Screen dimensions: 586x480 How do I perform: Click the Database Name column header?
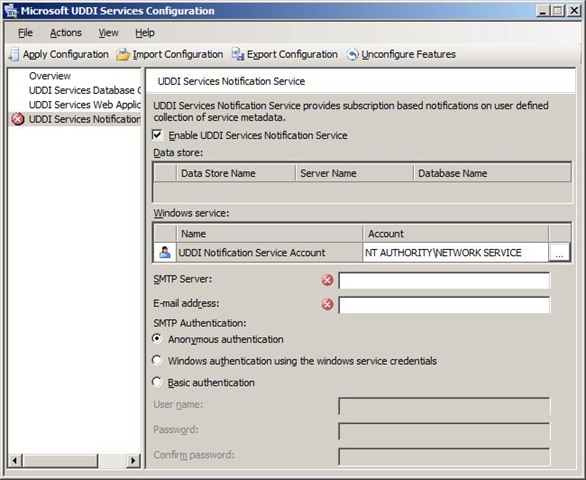click(492, 173)
